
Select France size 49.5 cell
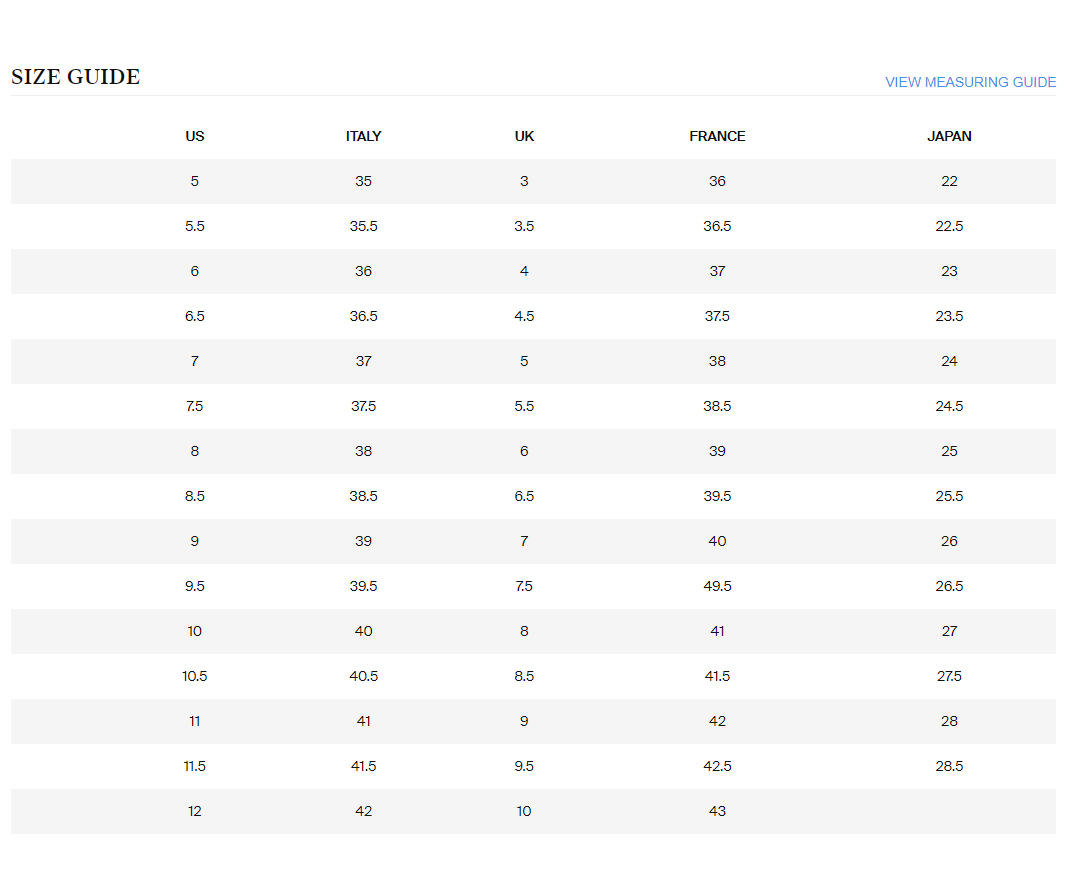click(x=717, y=586)
